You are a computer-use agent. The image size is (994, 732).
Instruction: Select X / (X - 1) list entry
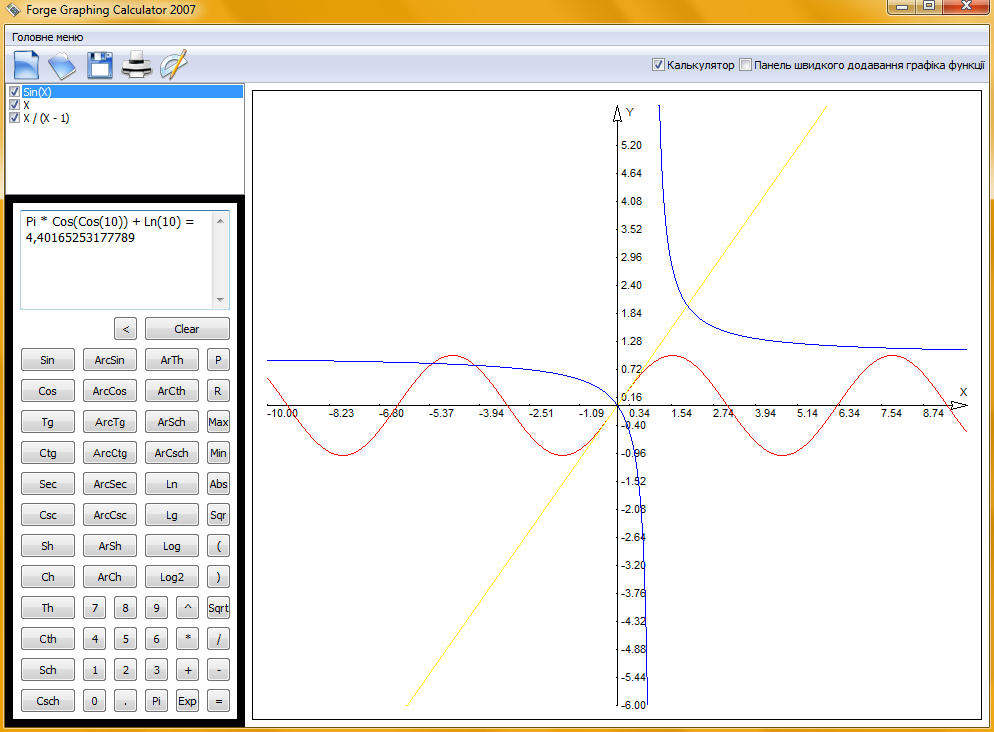[46, 118]
